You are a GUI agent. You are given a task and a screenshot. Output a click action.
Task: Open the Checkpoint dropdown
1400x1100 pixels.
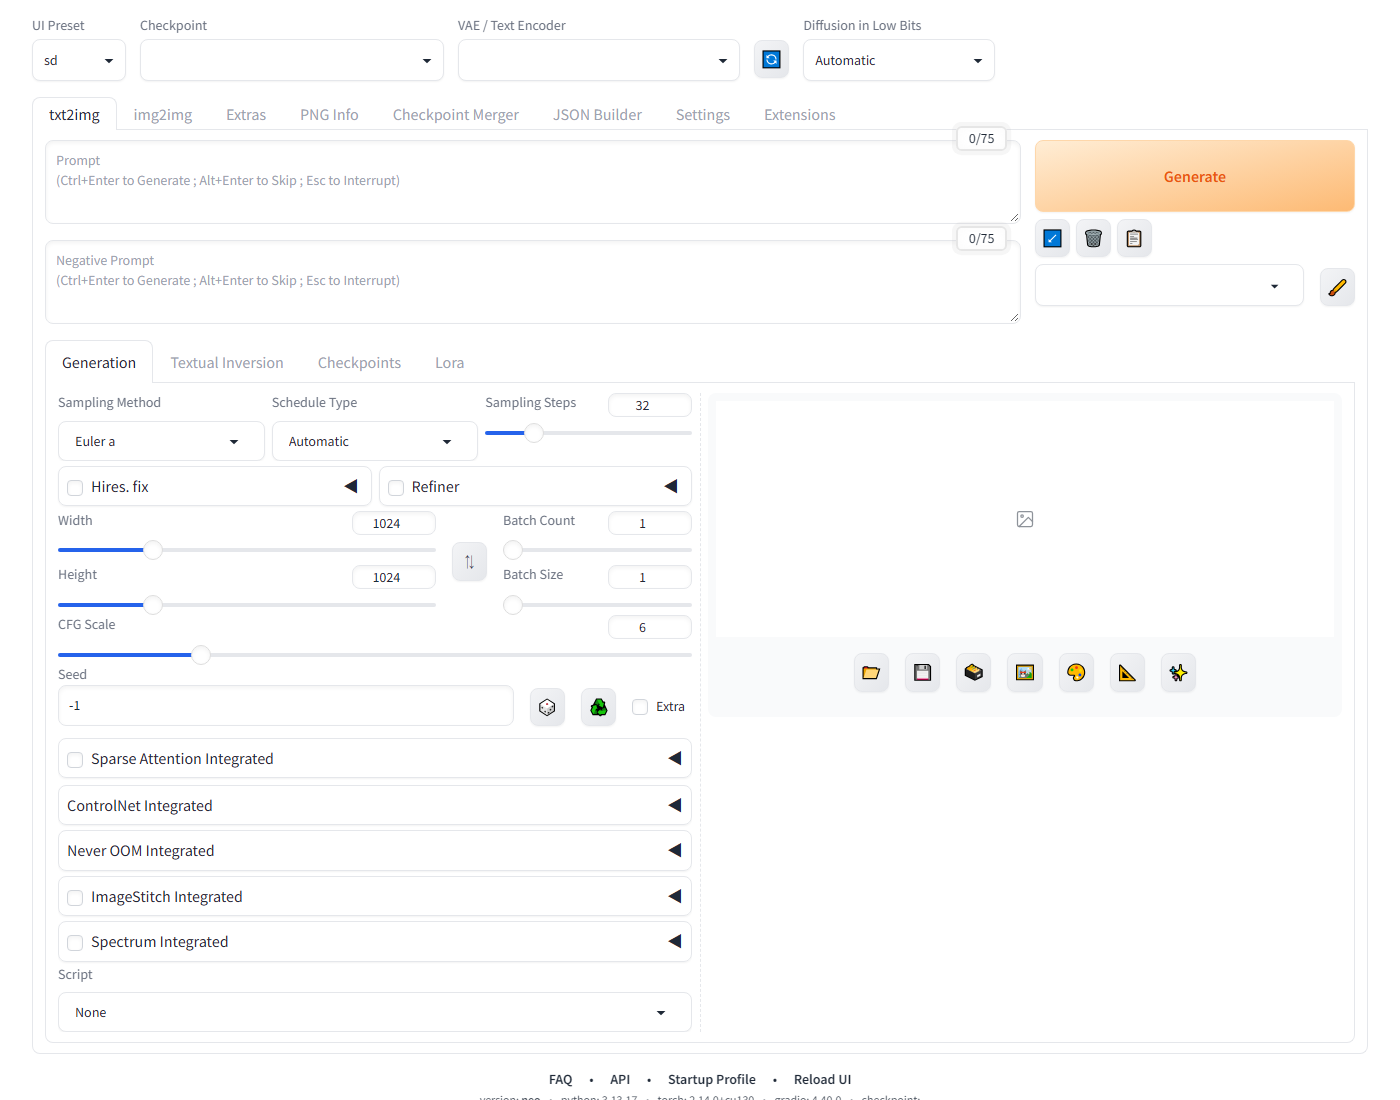click(x=292, y=60)
